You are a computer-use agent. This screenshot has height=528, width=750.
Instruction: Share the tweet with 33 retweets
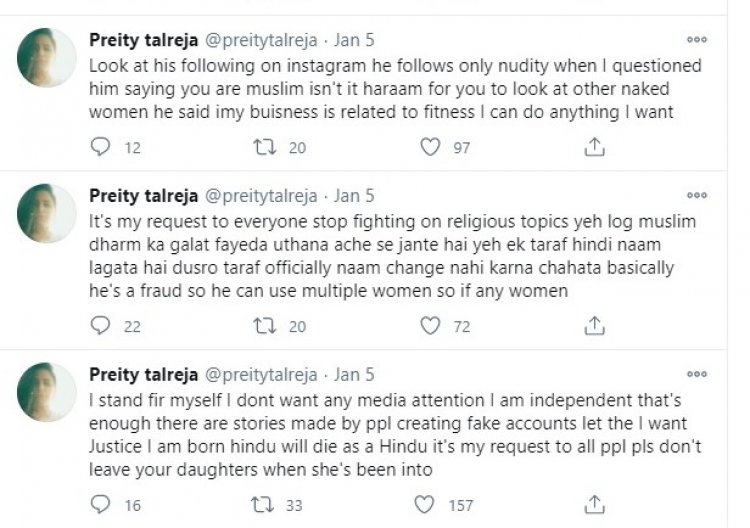(x=594, y=505)
